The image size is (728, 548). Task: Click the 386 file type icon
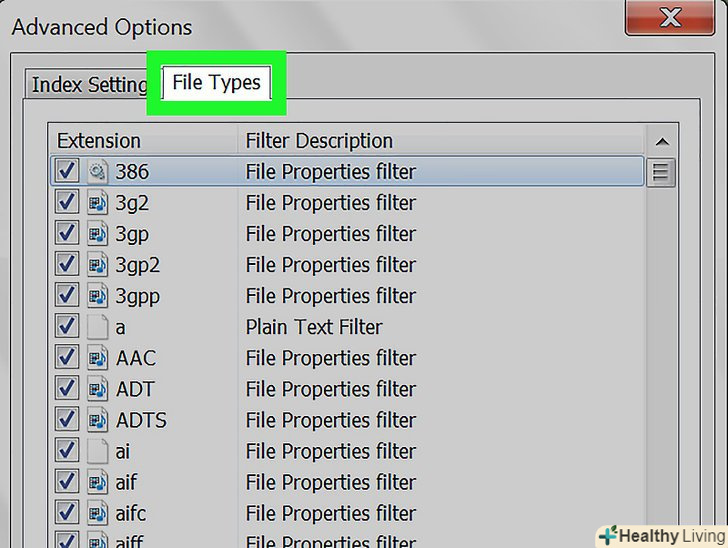pos(97,172)
